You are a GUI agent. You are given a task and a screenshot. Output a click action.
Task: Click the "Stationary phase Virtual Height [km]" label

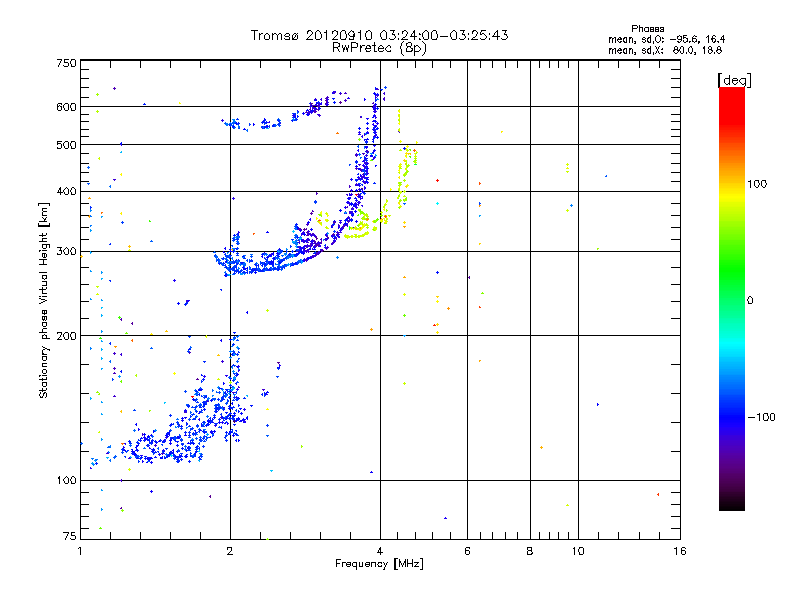click(44, 300)
